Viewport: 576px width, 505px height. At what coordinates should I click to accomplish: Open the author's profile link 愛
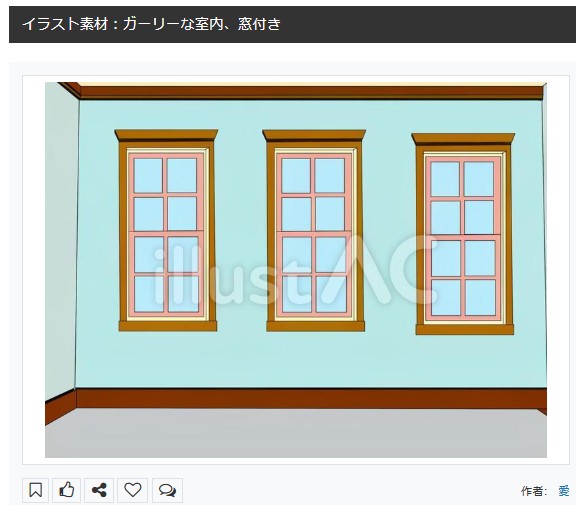tap(564, 491)
